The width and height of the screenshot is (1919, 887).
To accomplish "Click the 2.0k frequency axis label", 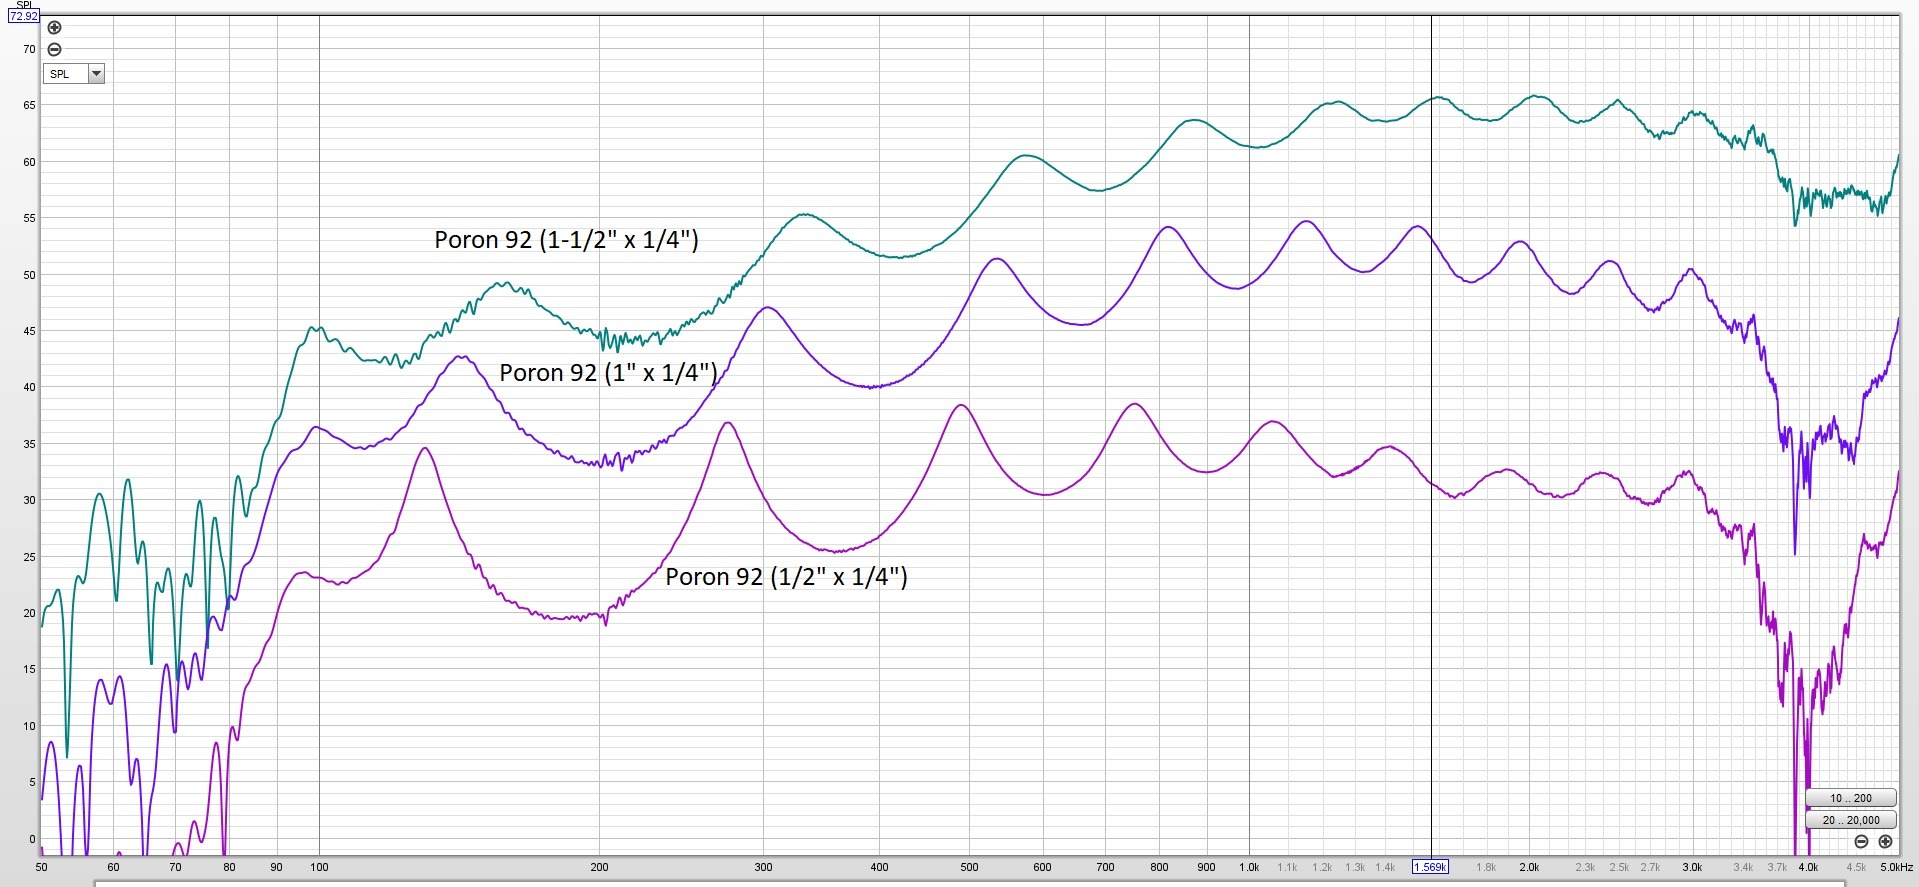I will tap(1529, 867).
